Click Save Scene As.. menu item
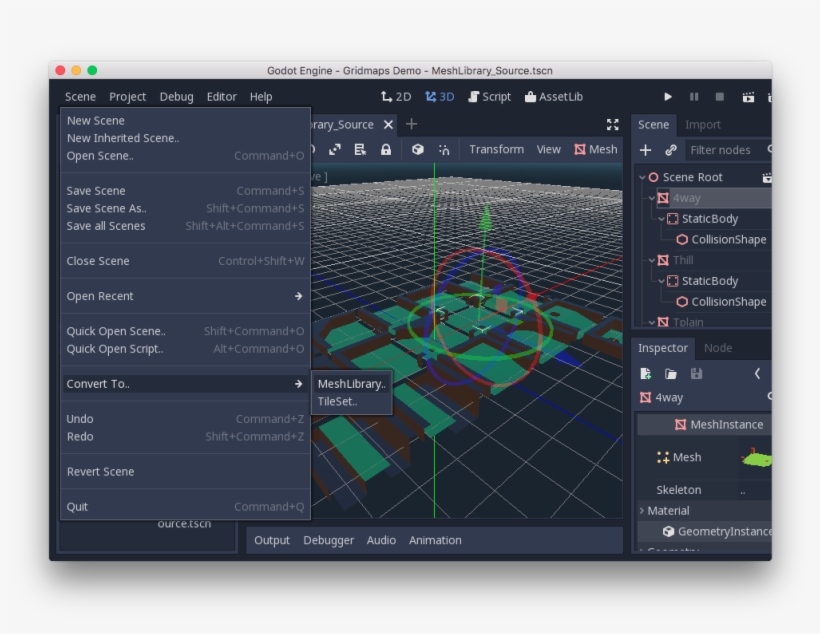The height and width of the screenshot is (634, 820). click(x=185, y=208)
